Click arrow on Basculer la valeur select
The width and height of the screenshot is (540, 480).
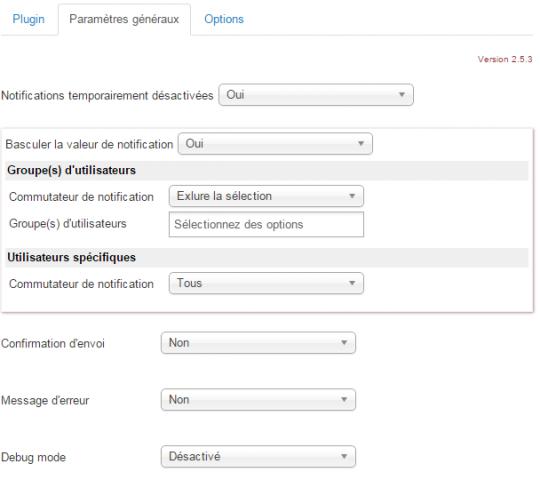pos(361,144)
